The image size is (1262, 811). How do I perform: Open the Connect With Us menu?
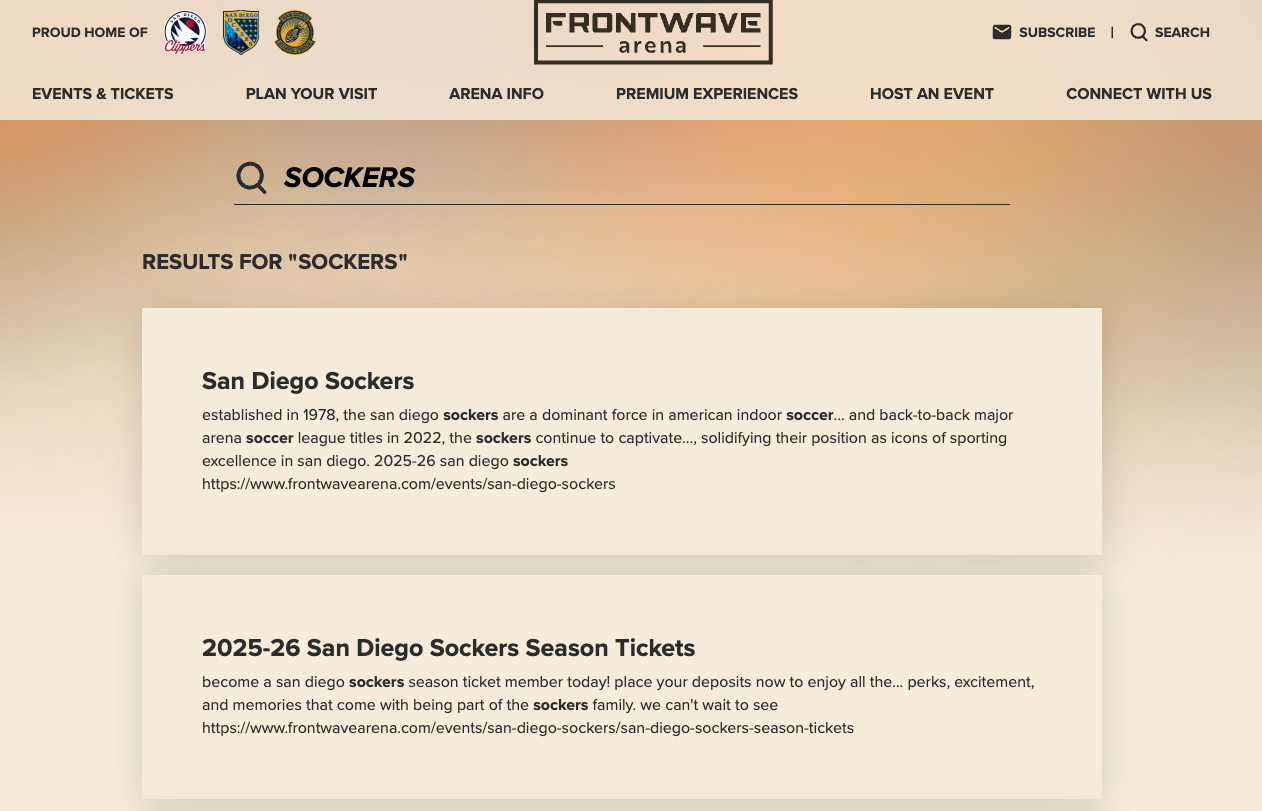pos(1139,94)
